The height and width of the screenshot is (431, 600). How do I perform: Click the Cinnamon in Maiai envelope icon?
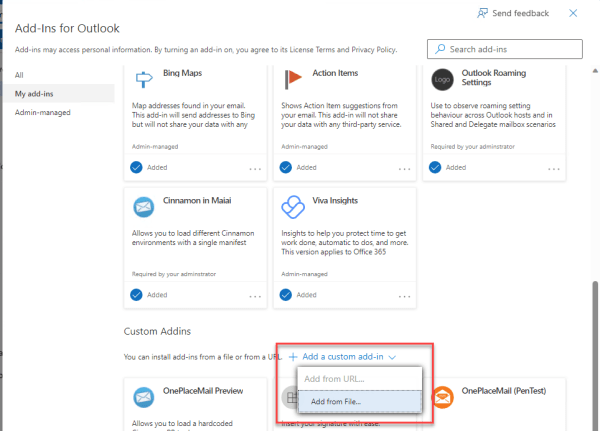pos(145,206)
